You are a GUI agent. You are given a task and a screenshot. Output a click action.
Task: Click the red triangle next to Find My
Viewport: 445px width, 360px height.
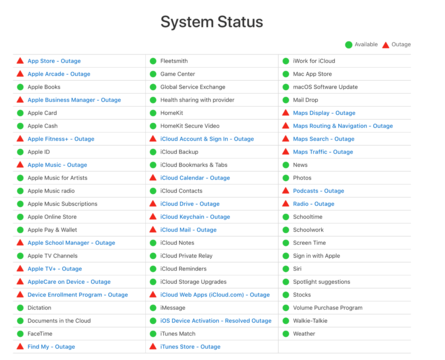[20, 346]
